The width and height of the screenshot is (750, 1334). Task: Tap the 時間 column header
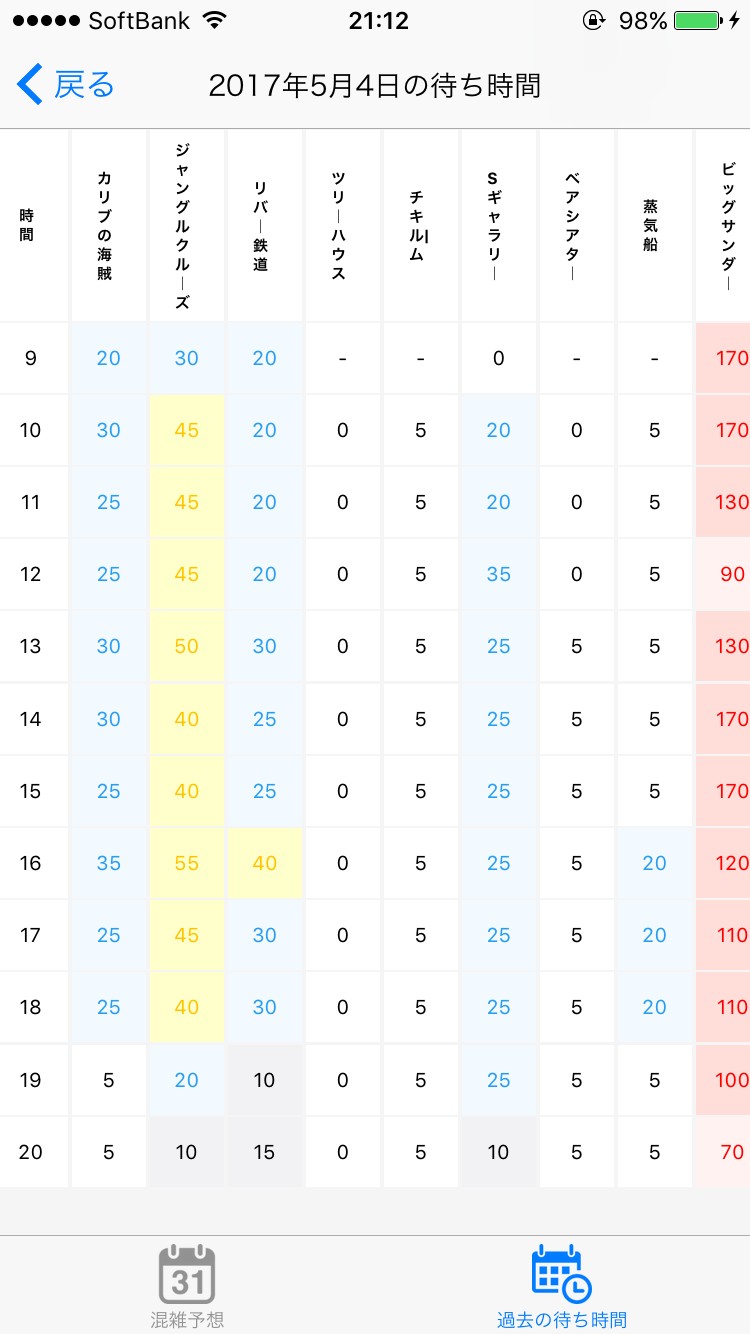[30, 225]
